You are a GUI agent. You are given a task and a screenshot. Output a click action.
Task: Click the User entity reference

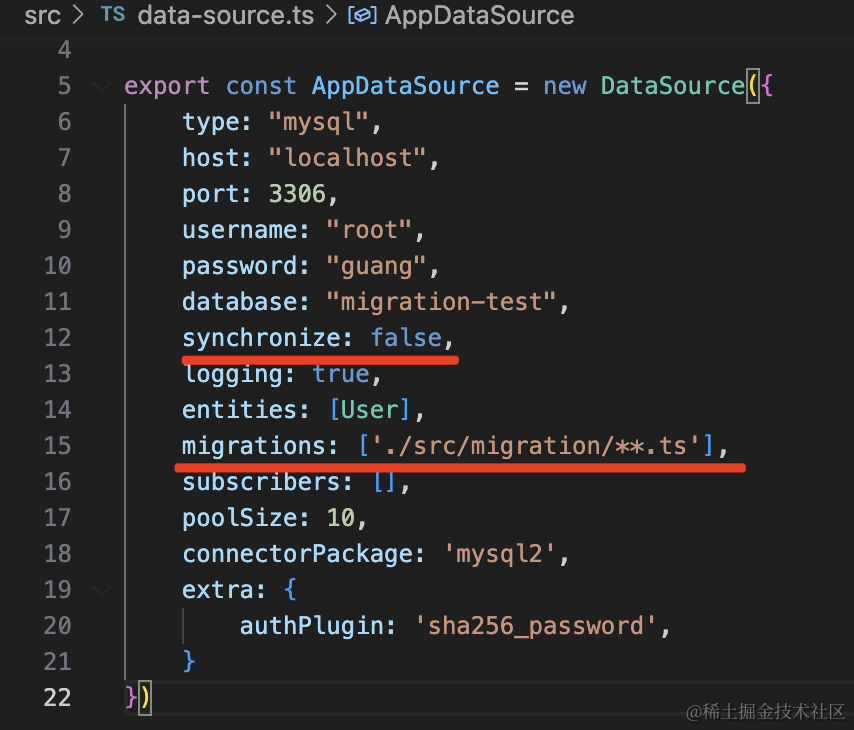[374, 410]
